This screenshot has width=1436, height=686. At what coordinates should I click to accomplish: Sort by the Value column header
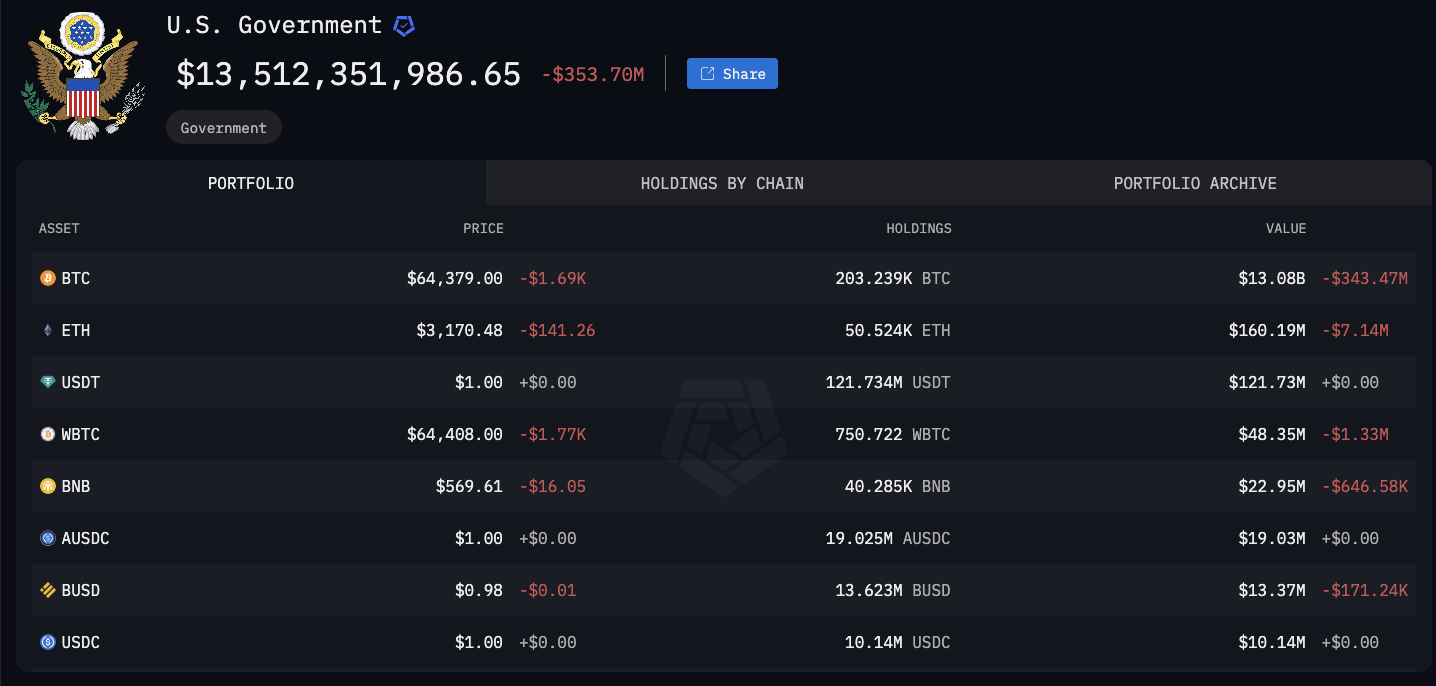(x=1286, y=228)
